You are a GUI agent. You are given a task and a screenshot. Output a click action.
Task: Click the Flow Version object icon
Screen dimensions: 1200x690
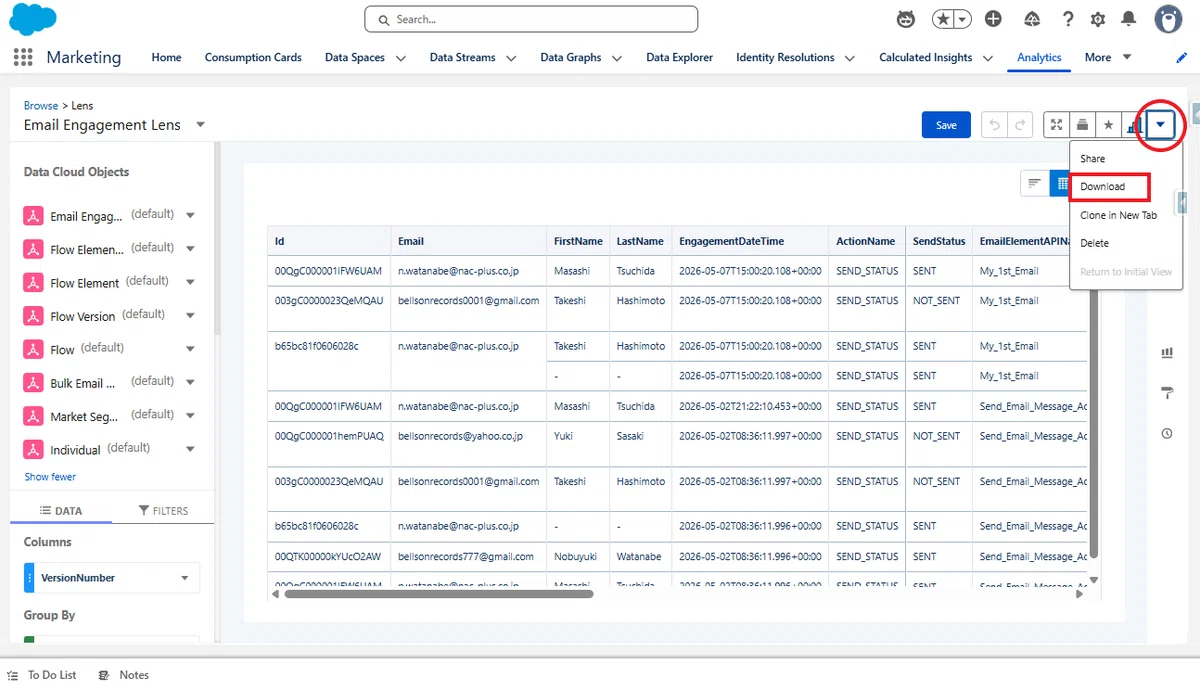[x=33, y=316]
